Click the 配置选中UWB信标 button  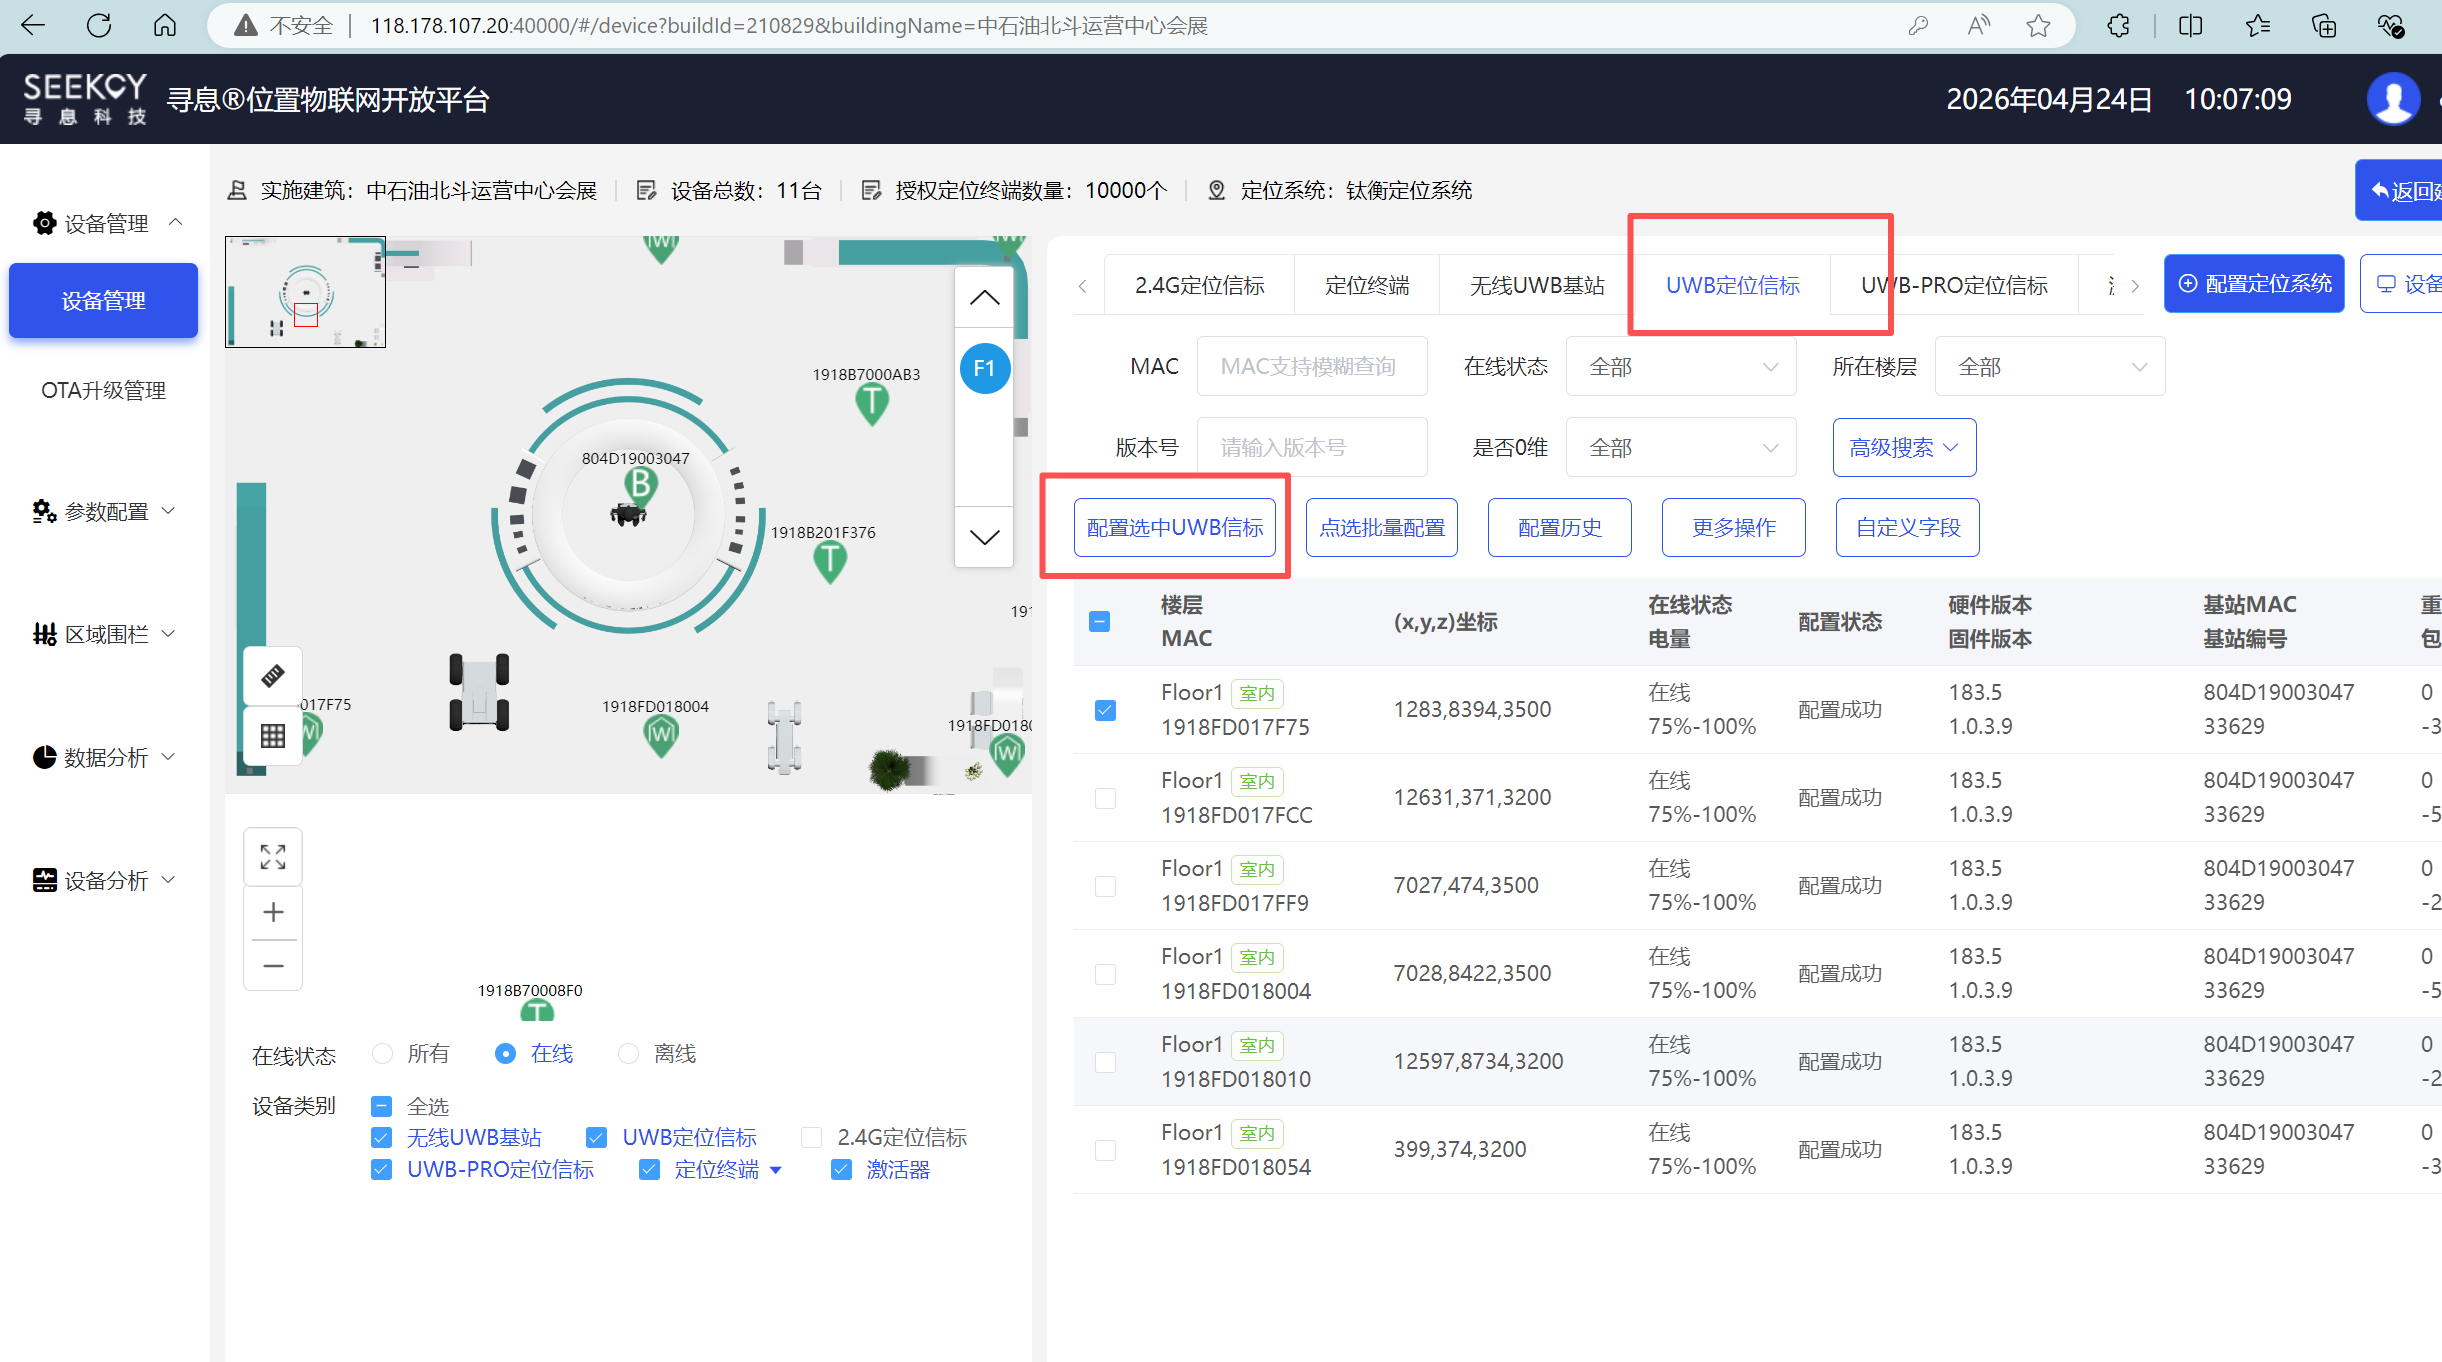point(1175,528)
